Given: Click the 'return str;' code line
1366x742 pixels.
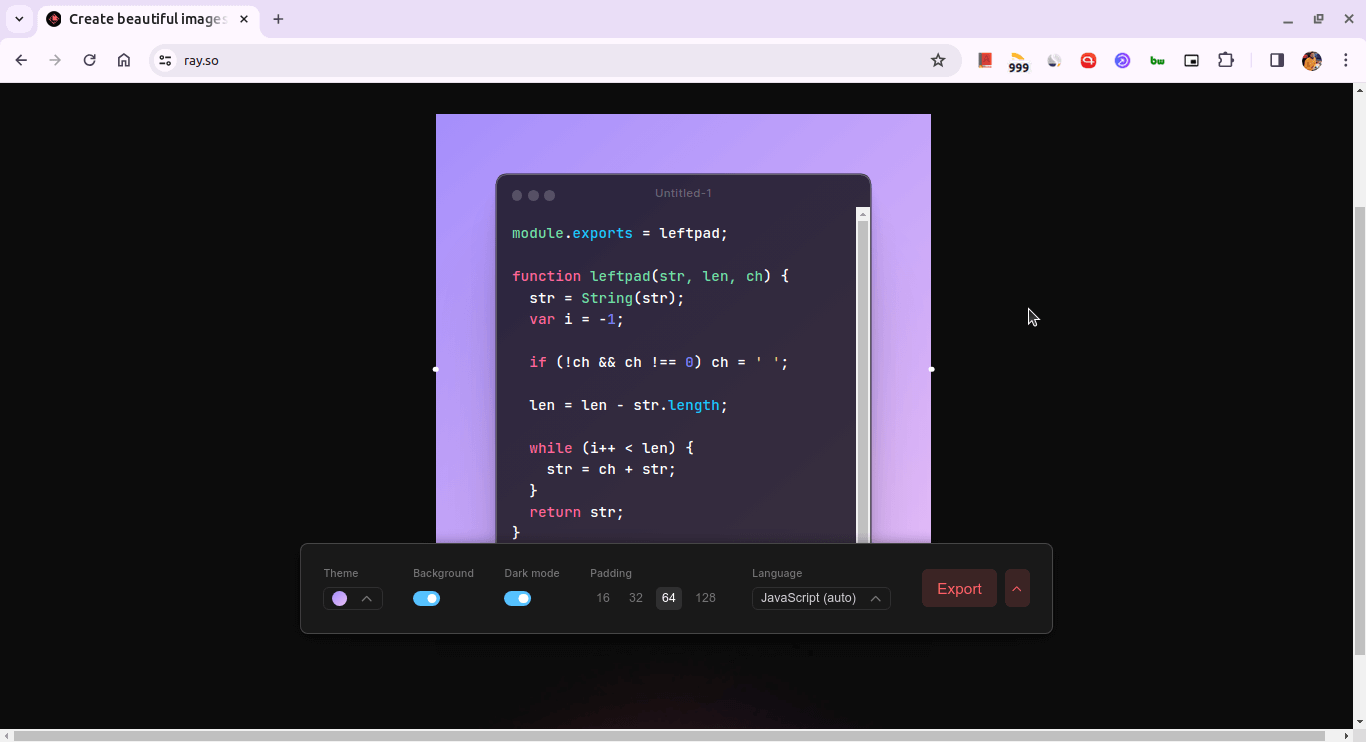Looking at the screenshot, I should [576, 512].
